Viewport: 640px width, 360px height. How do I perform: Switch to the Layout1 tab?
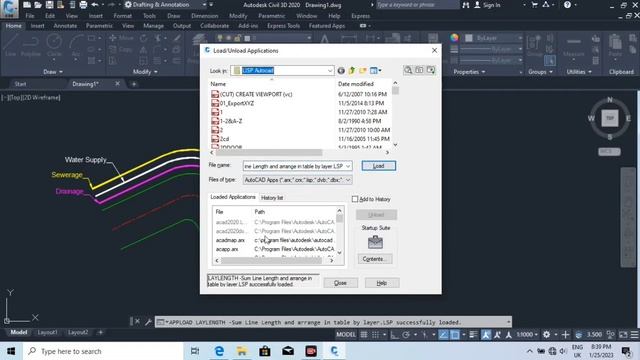47,332
